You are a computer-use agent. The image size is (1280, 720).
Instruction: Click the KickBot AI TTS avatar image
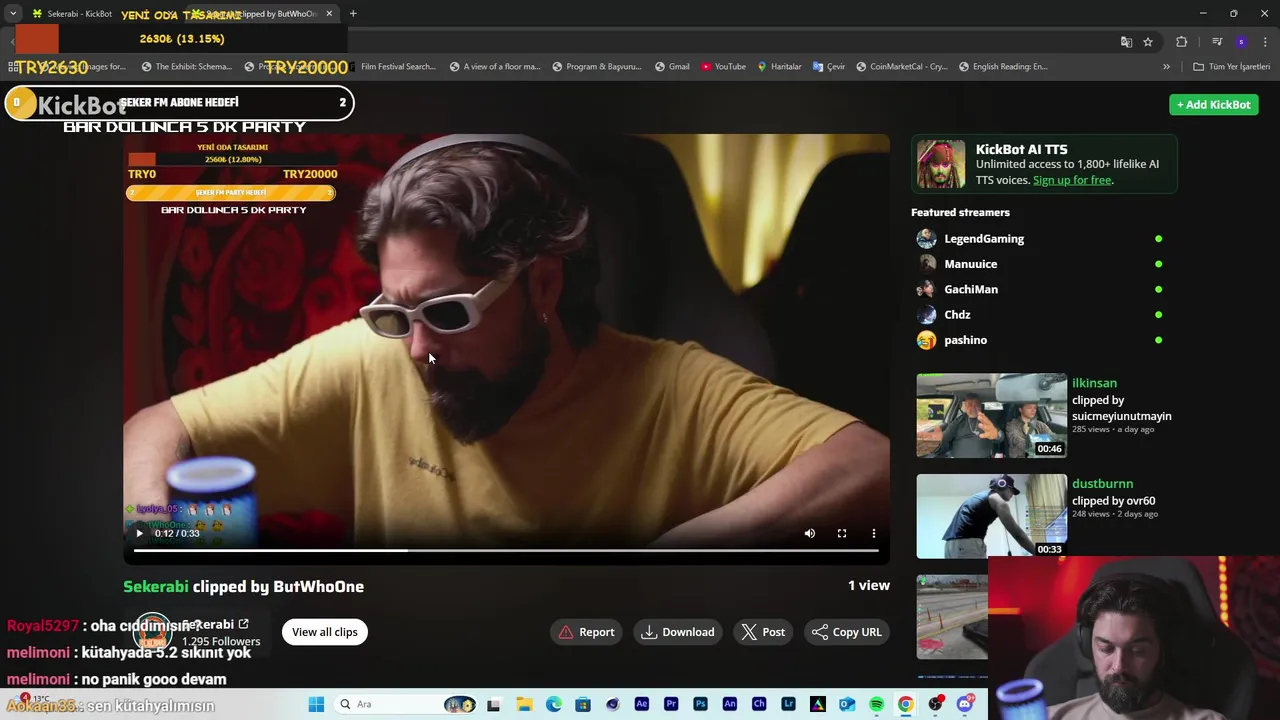pyautogui.click(x=941, y=164)
